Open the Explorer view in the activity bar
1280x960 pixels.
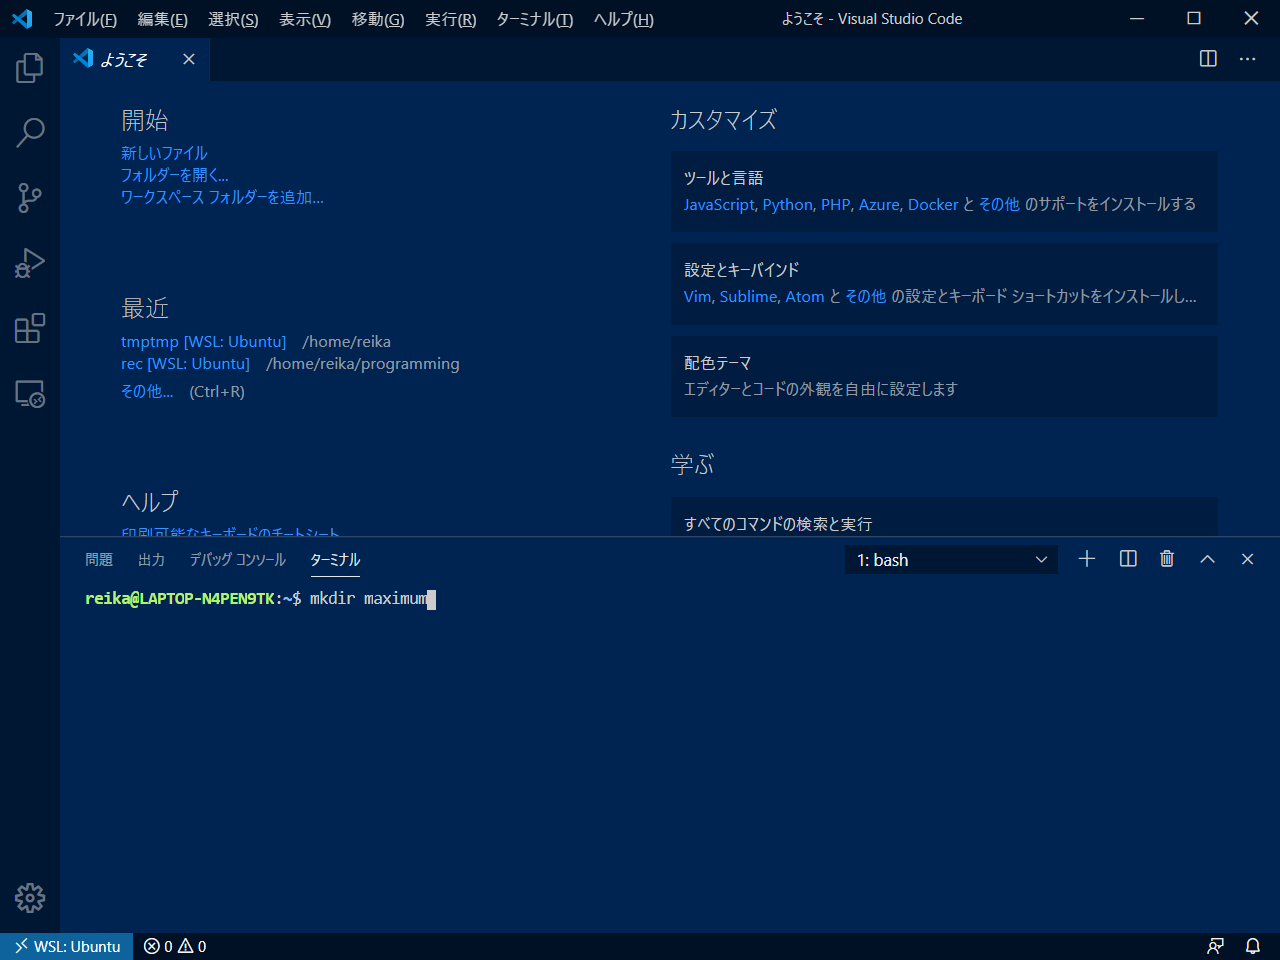point(29,67)
